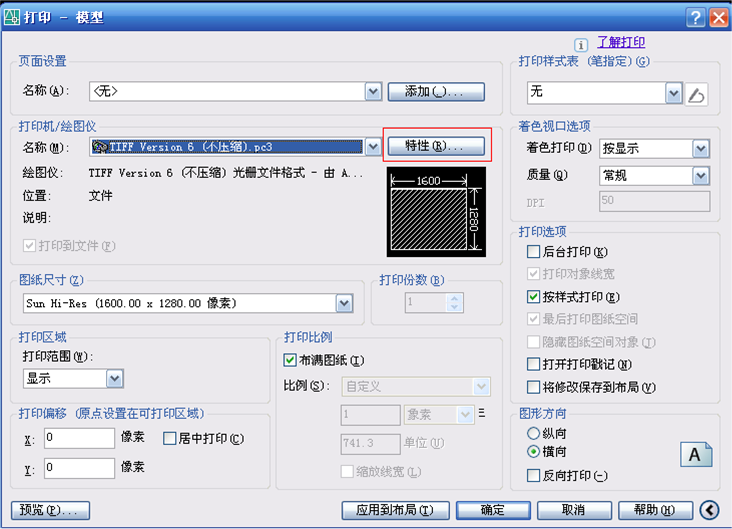Click the info icon beside 了解打印
Image resolution: width=732 pixels, height=529 pixels.
(x=581, y=45)
